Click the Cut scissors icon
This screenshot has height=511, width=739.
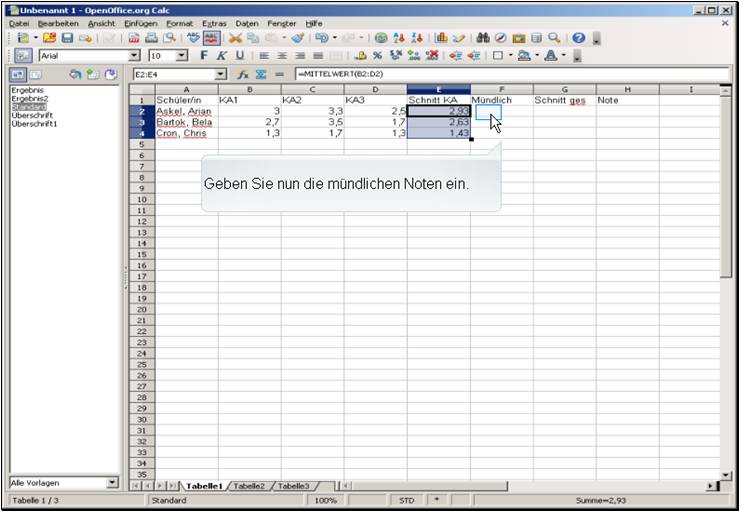pyautogui.click(x=236, y=38)
